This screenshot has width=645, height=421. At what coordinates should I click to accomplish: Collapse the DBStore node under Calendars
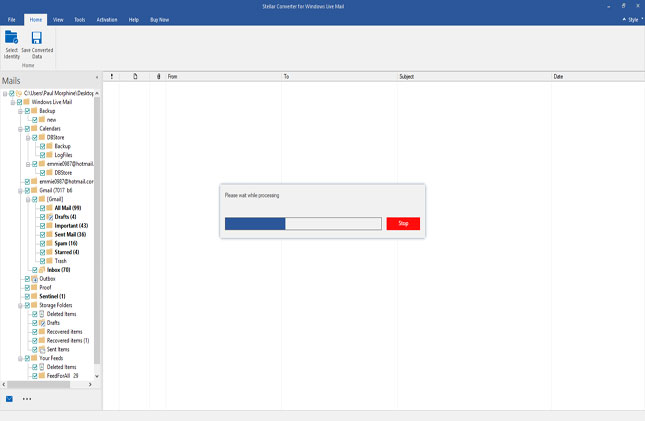[28, 138]
